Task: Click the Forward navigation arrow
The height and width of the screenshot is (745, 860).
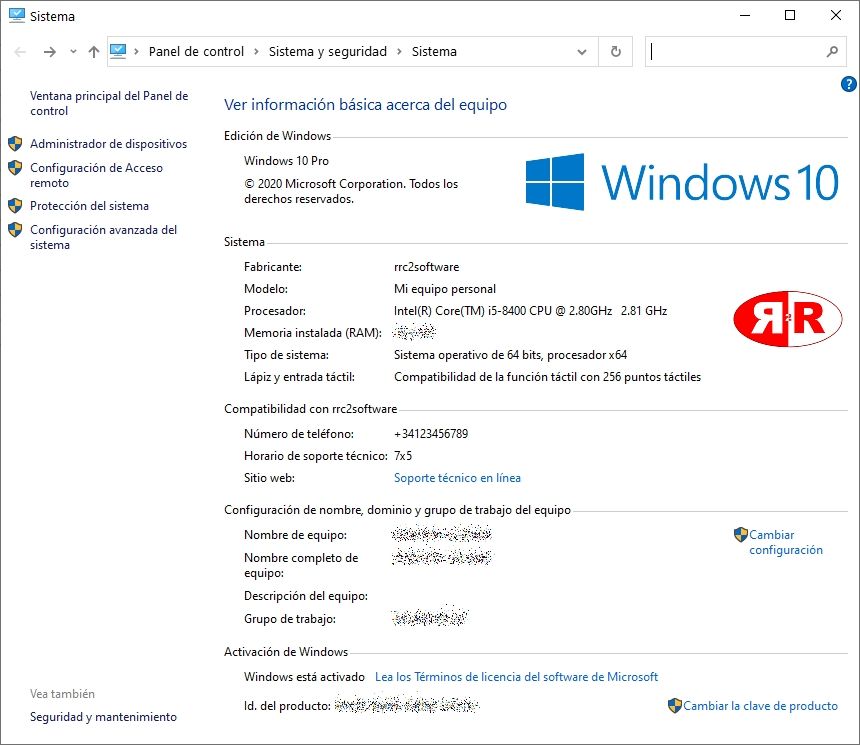Action: point(49,52)
